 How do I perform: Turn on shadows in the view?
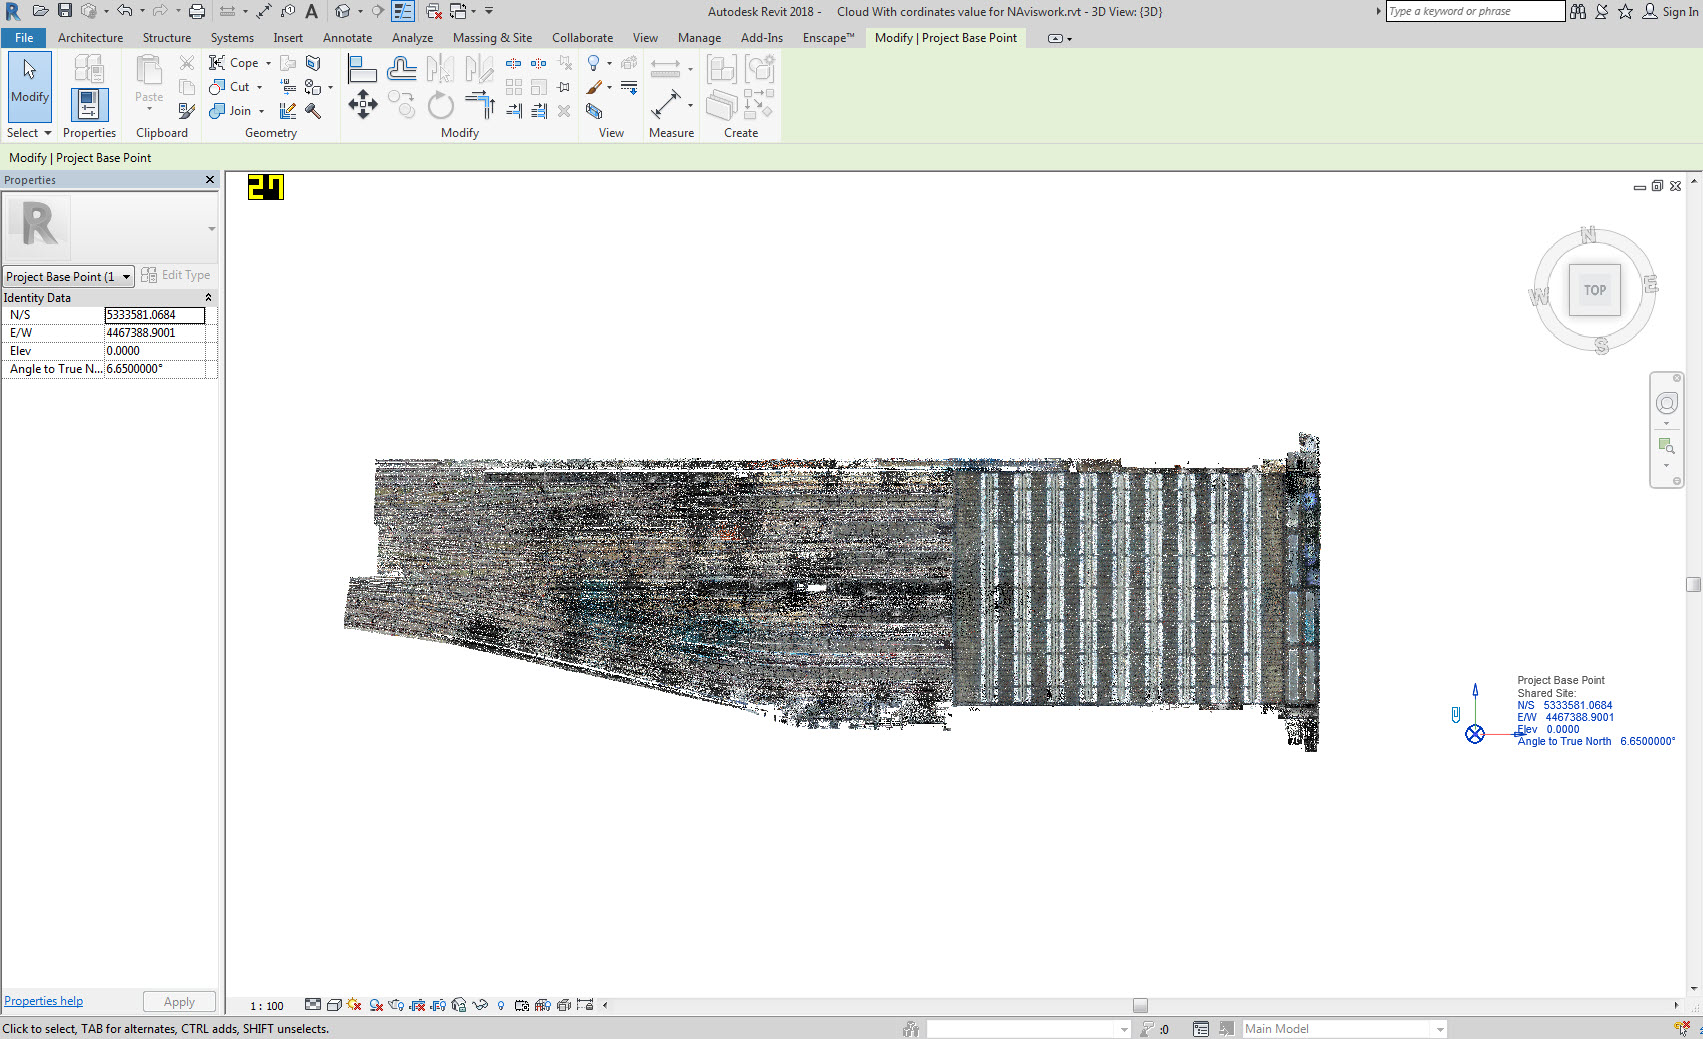[375, 1005]
